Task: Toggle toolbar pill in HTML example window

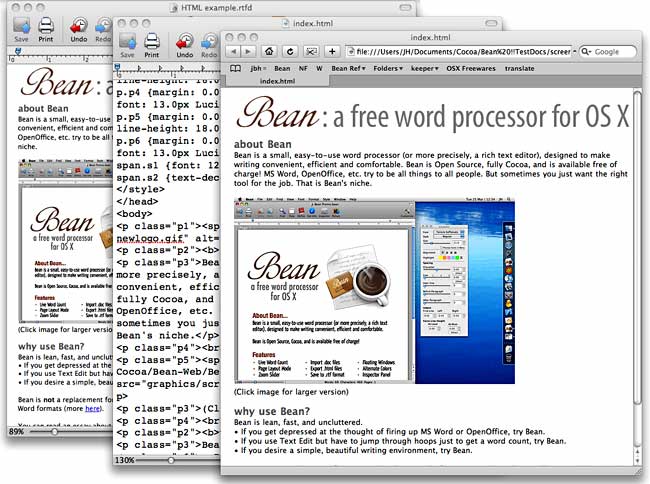Action: point(405,7)
